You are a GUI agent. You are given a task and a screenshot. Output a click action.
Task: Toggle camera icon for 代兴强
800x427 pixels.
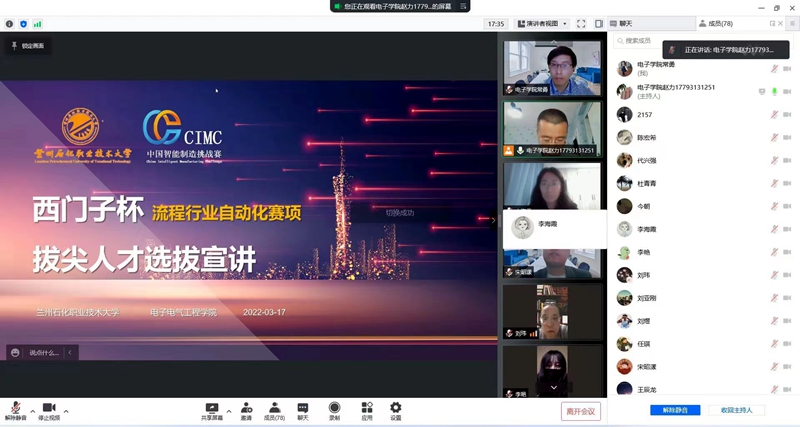tap(787, 160)
